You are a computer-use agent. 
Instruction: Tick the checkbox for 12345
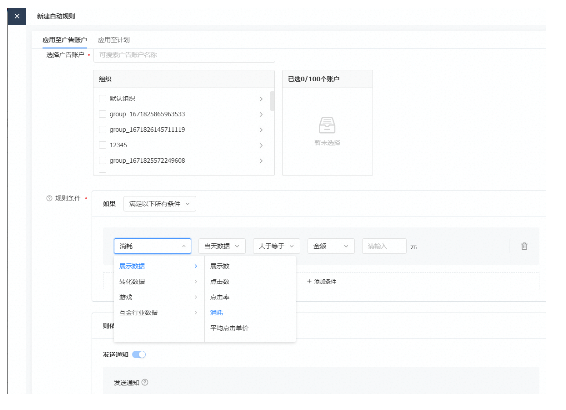pos(103,145)
